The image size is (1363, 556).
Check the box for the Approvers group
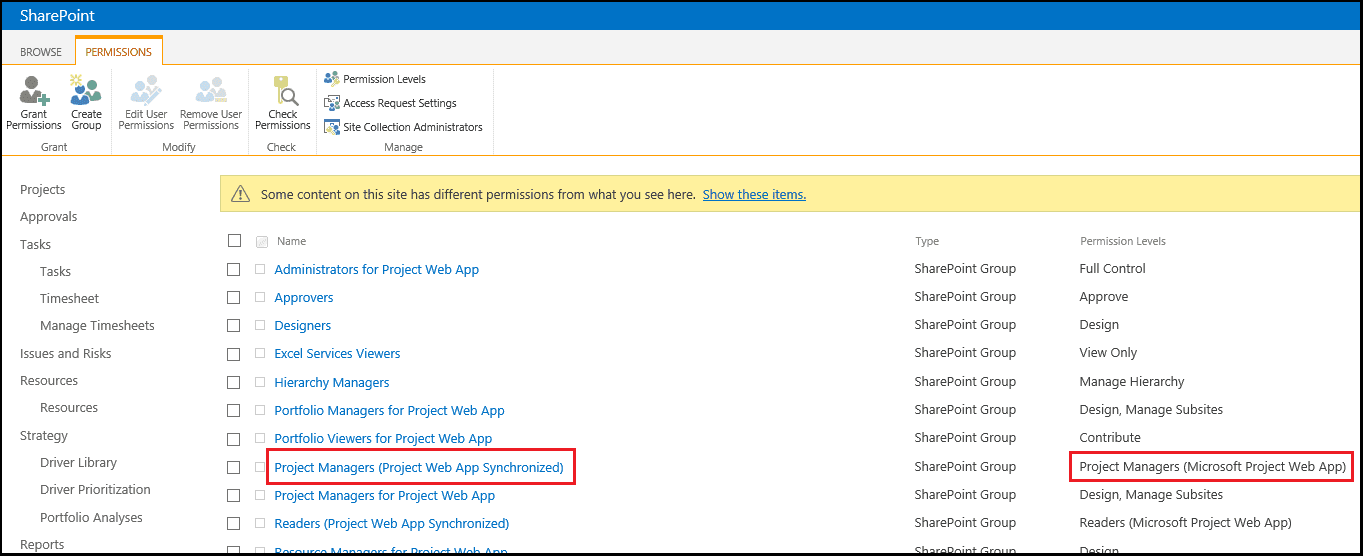(x=234, y=297)
